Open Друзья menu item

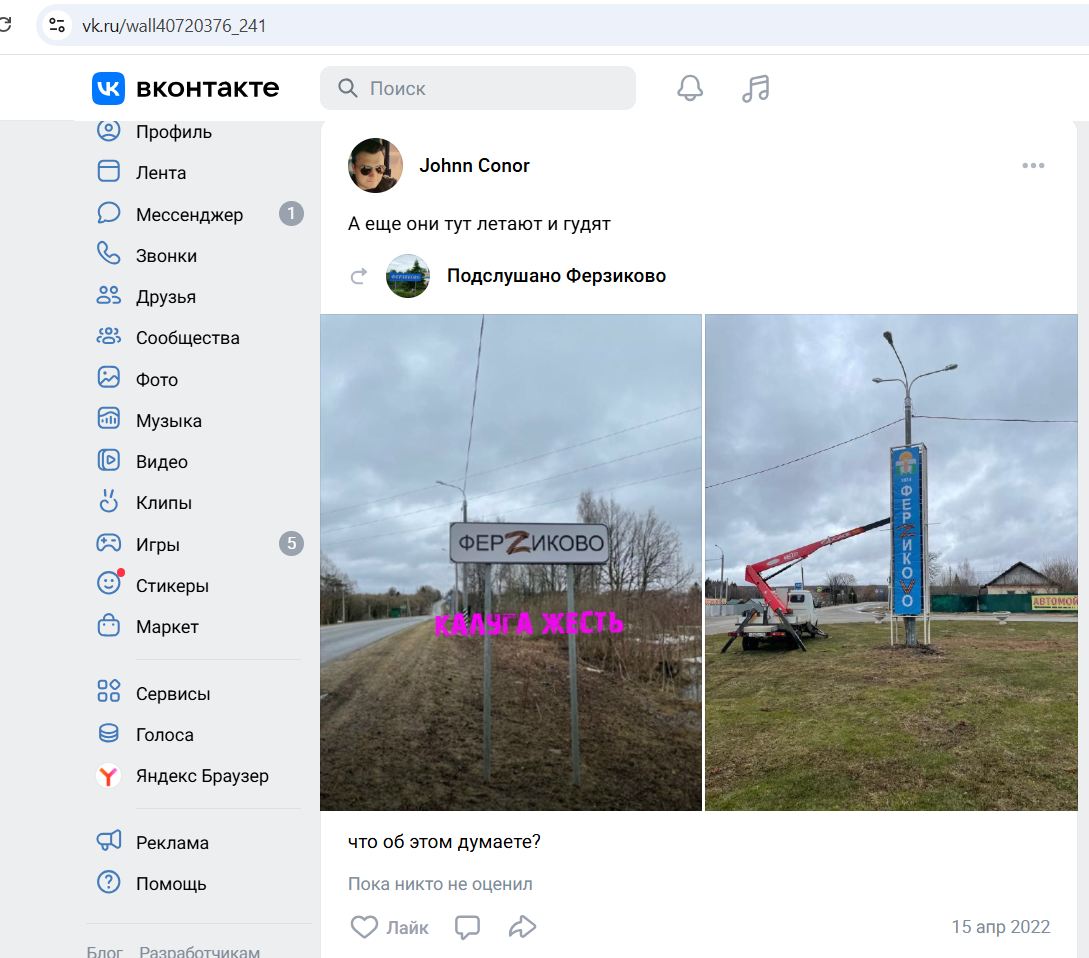pyautogui.click(x=166, y=297)
